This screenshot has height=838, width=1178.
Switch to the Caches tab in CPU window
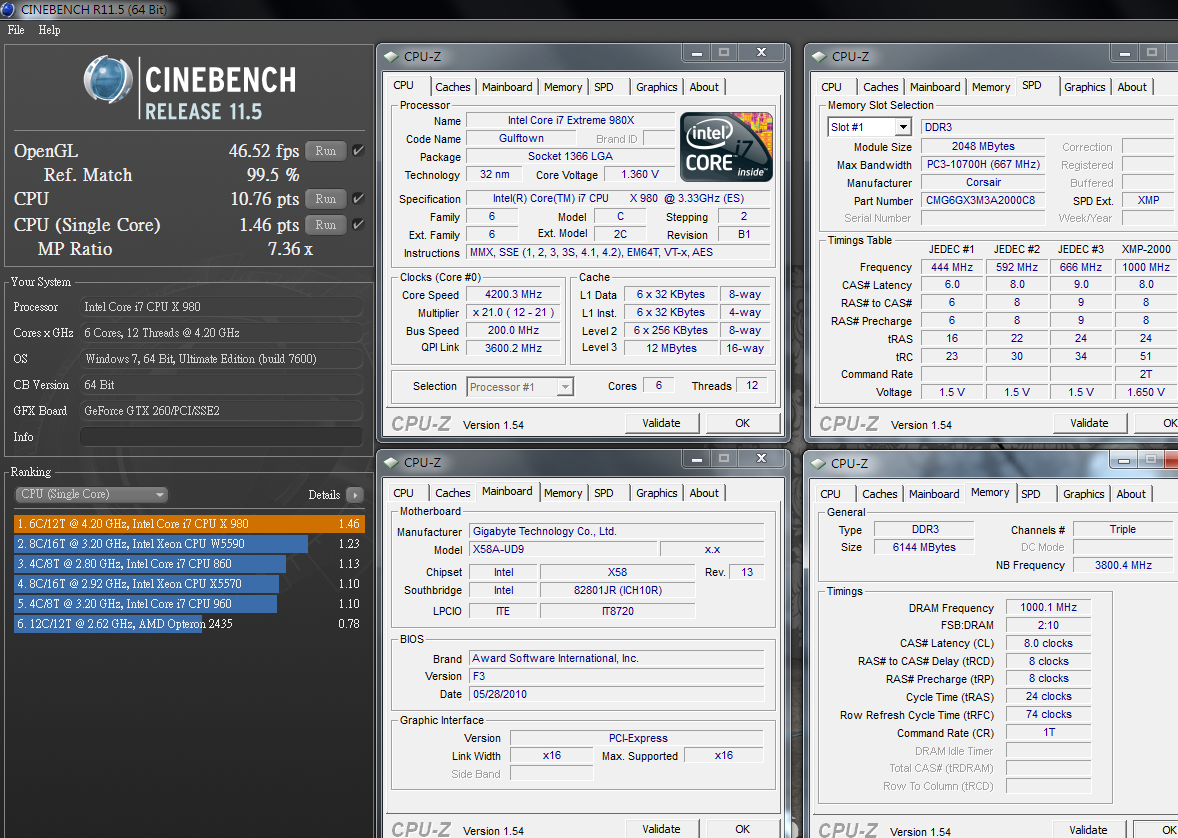point(453,87)
